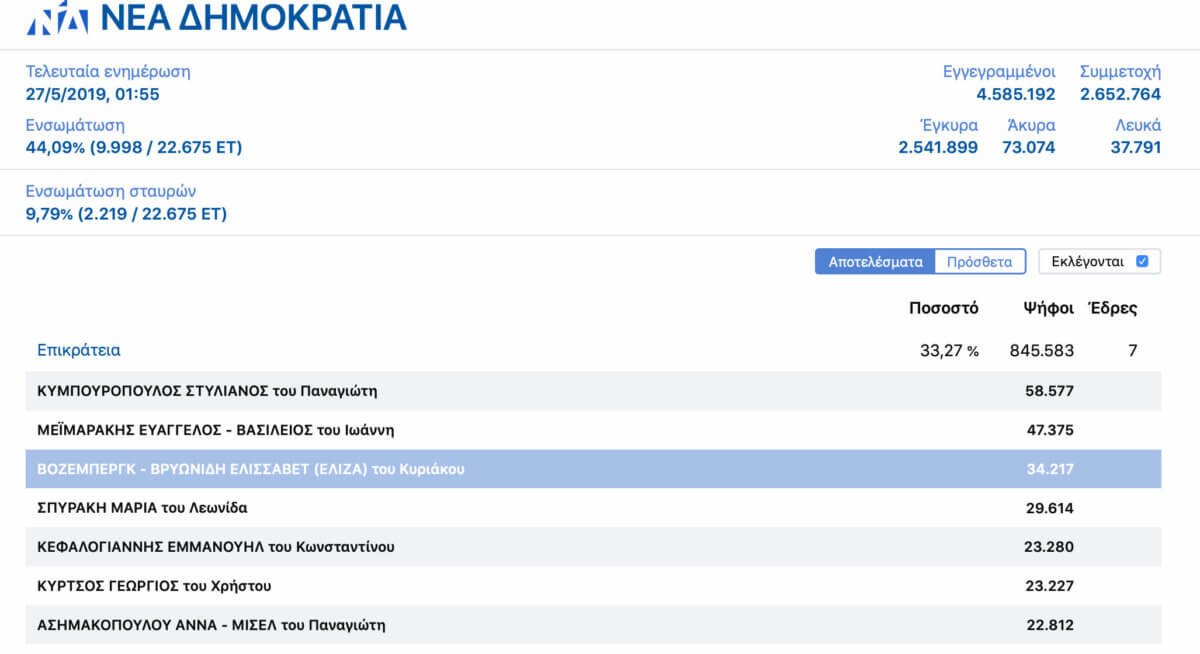
Task: Click the 23.280 votes value
Action: click(1049, 547)
